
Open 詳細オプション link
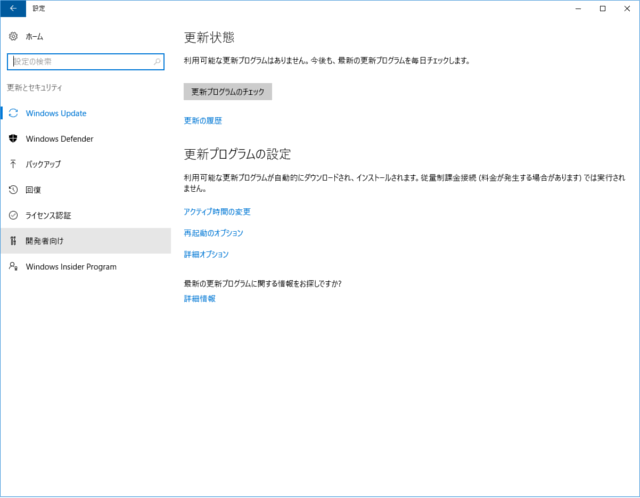[x=206, y=254]
